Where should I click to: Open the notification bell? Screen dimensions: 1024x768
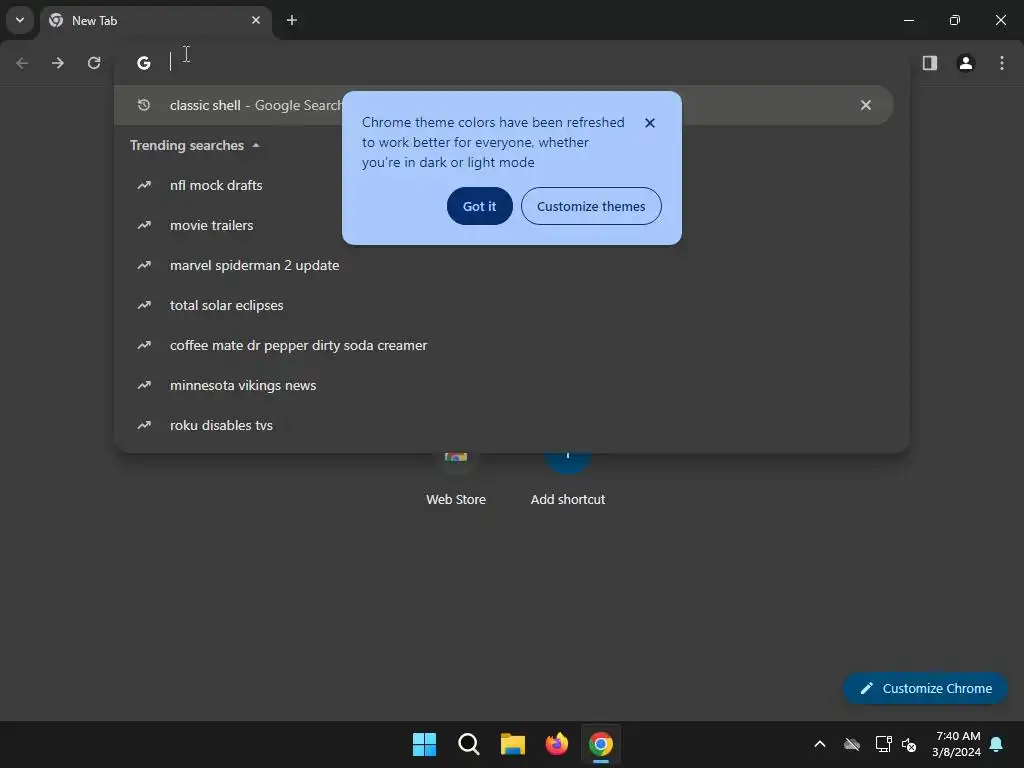coord(997,744)
